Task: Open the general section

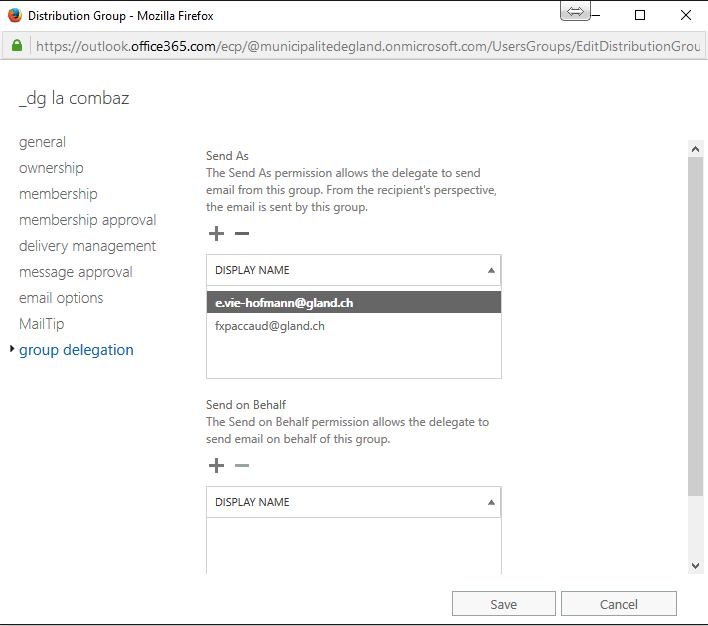Action: [42, 142]
